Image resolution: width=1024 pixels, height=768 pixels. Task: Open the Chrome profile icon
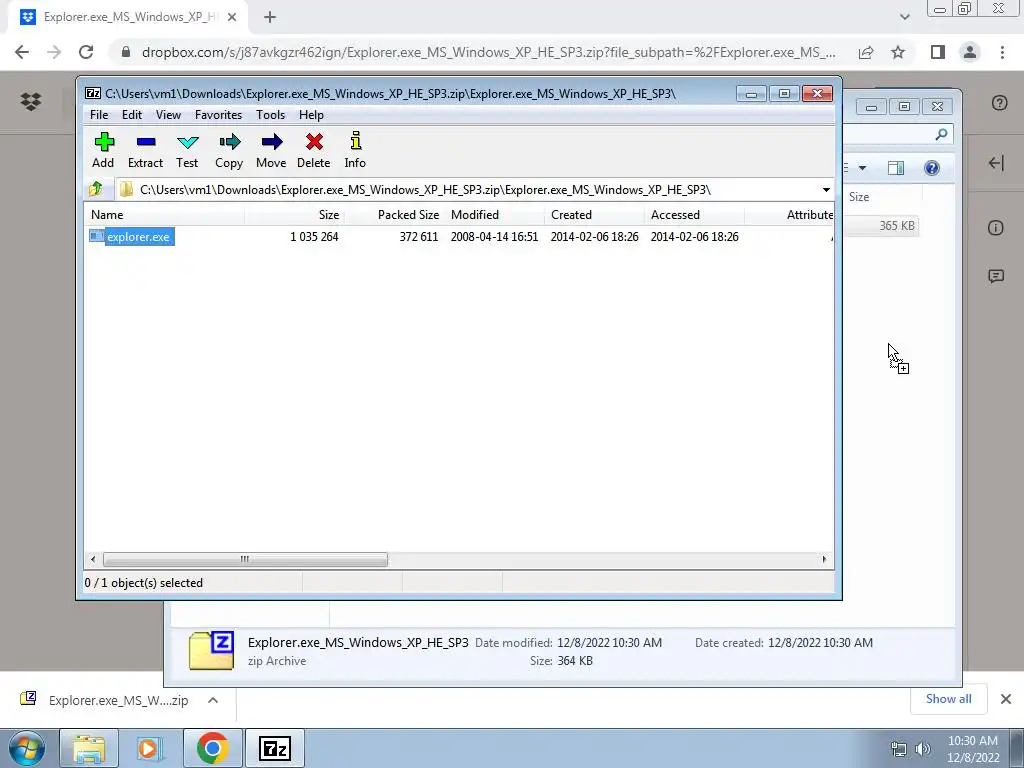(x=970, y=52)
